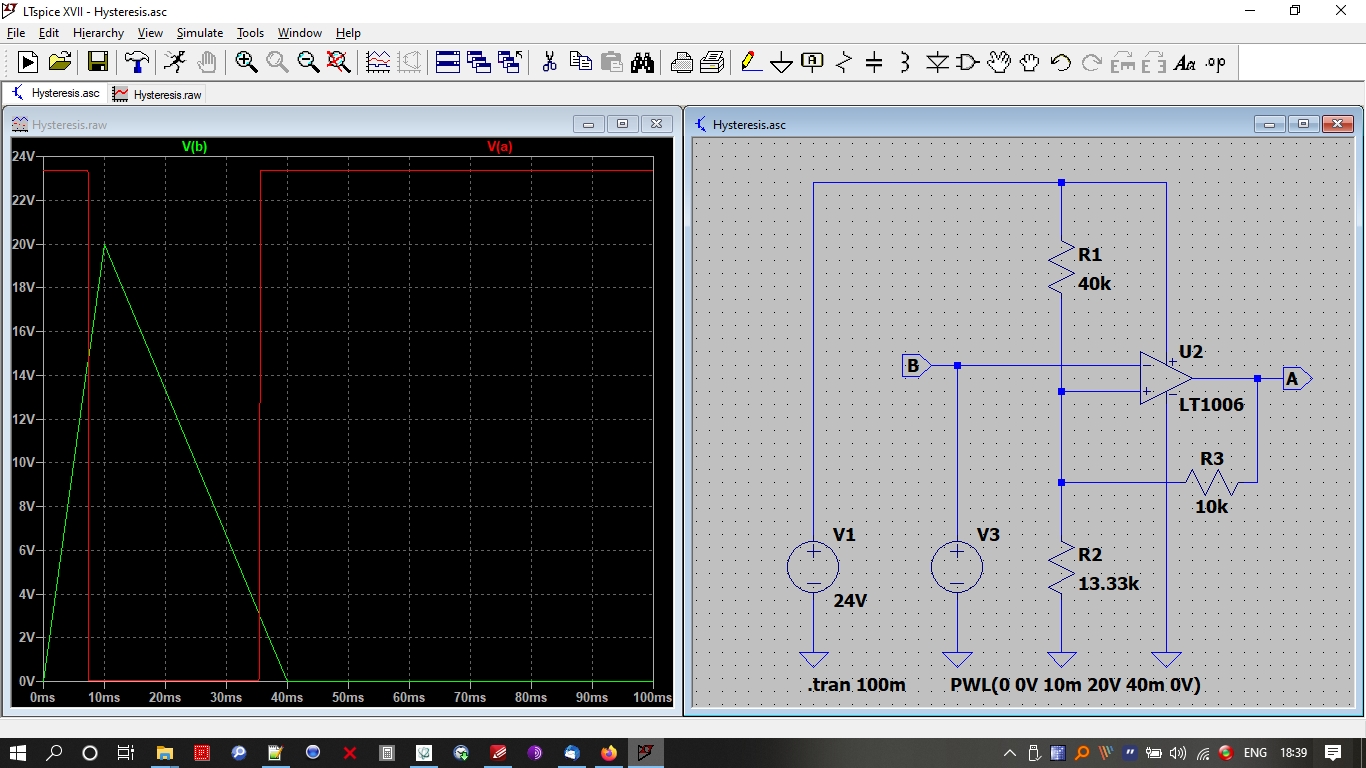Image resolution: width=1366 pixels, height=768 pixels.
Task: Click the Halt hand icon
Action: [206, 62]
